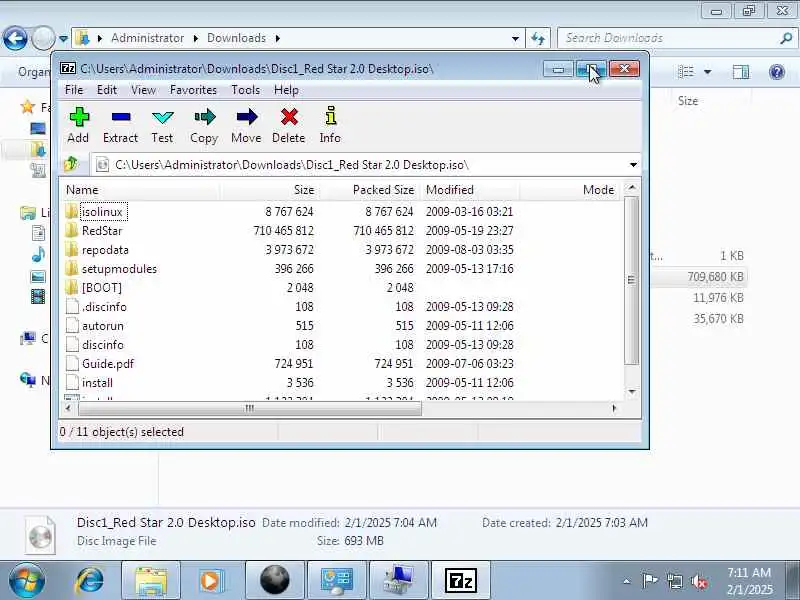The image size is (800, 600).
Task: Select the install file row
Action: coord(341,383)
